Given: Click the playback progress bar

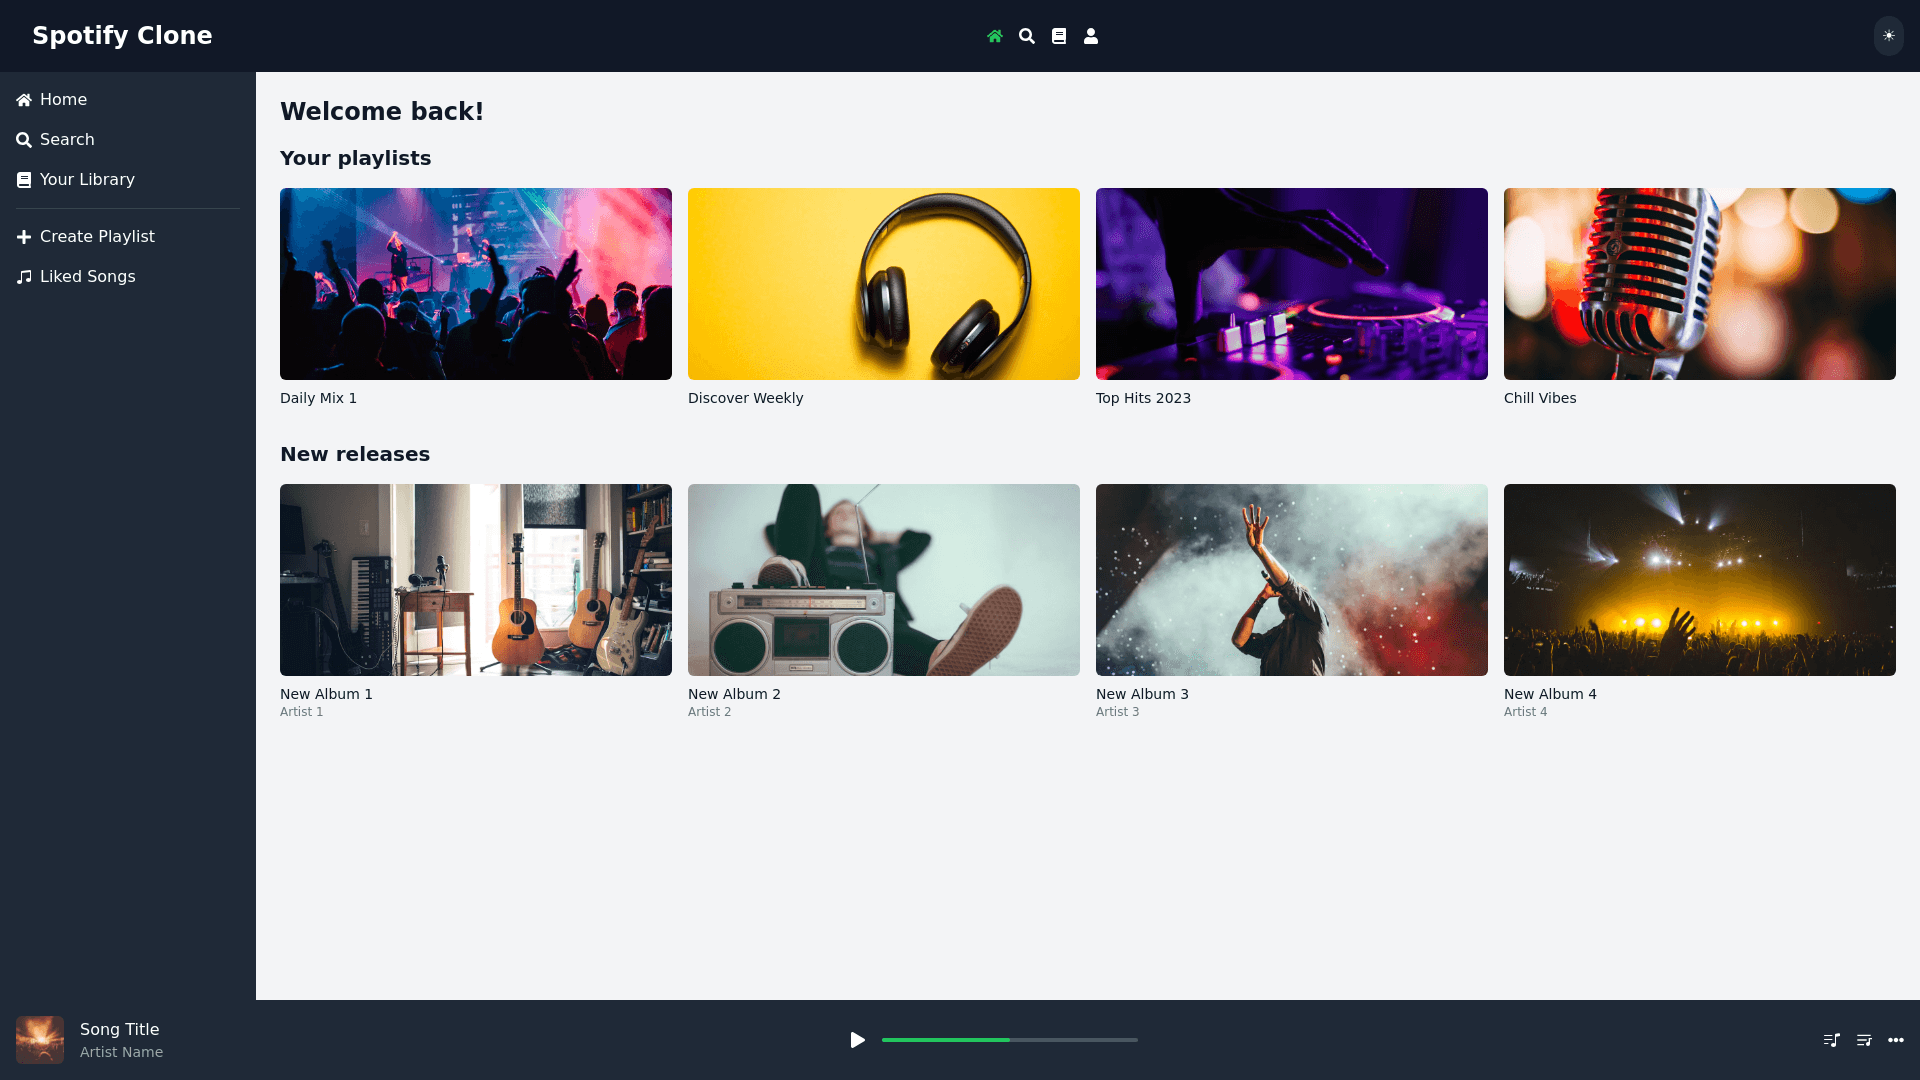Looking at the screenshot, I should (1009, 1040).
